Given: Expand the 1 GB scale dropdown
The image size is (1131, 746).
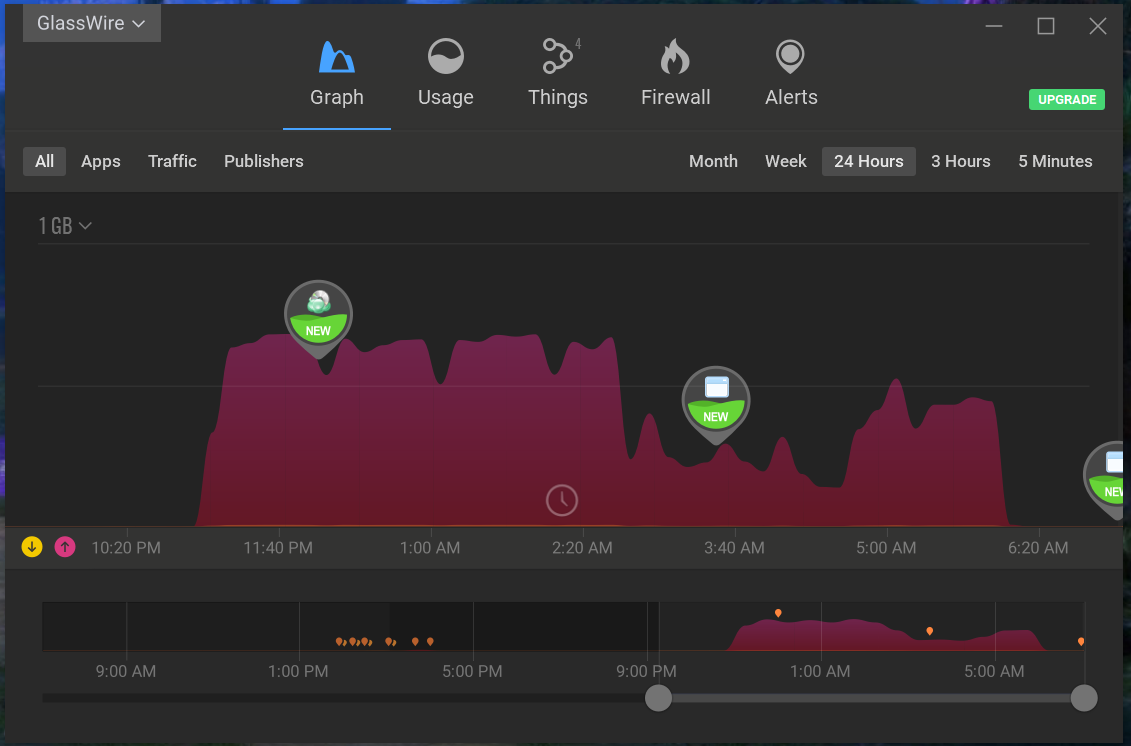Looking at the screenshot, I should tap(65, 227).
